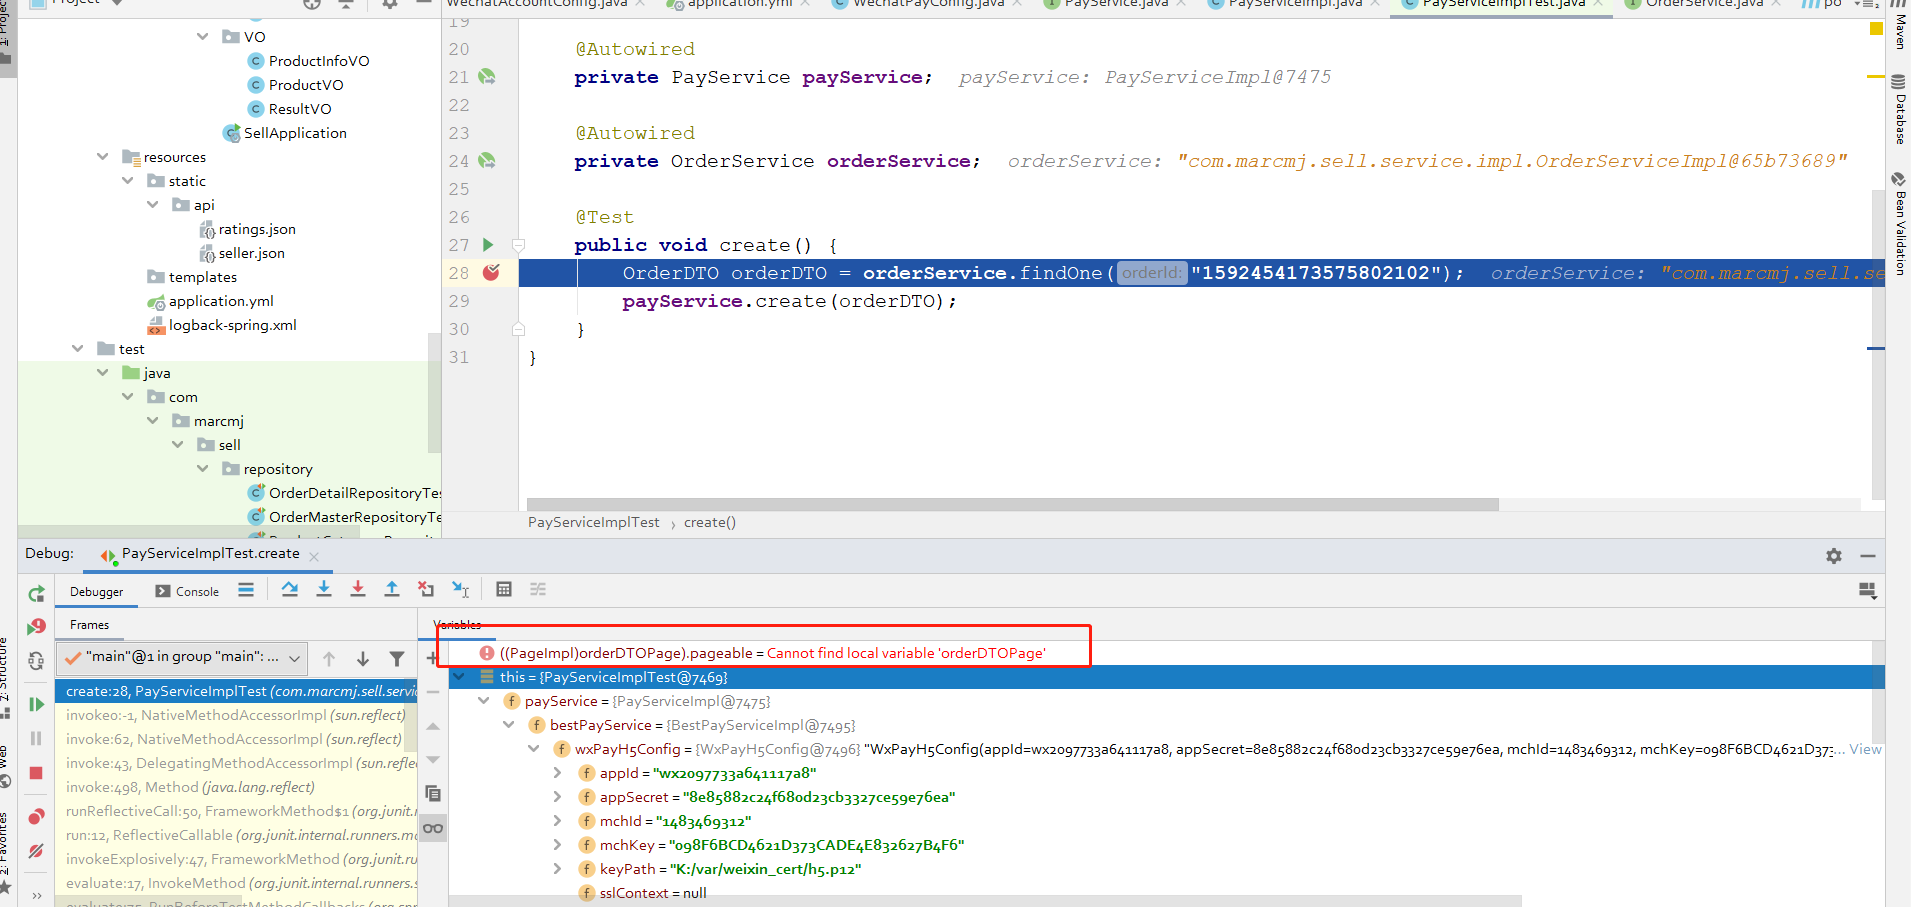Hide the Debug tool window
Screen dimensions: 1911x907
(x=1868, y=556)
